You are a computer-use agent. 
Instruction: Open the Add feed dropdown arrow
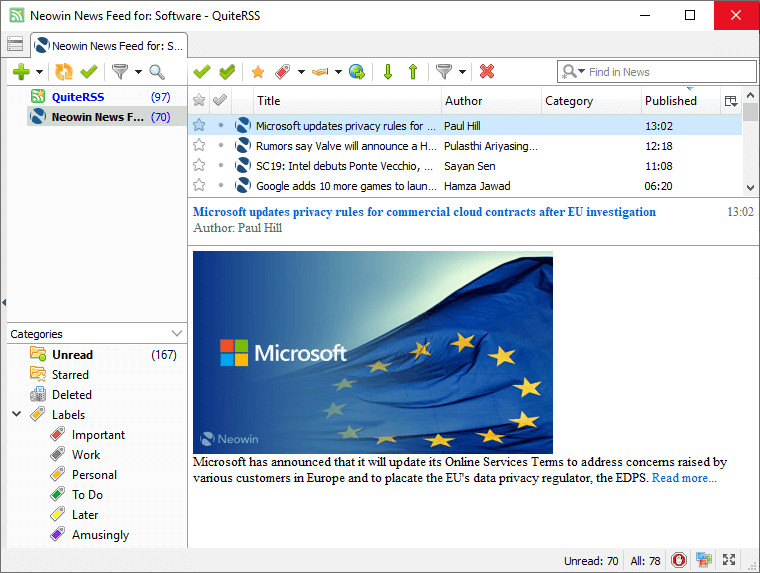click(x=40, y=72)
